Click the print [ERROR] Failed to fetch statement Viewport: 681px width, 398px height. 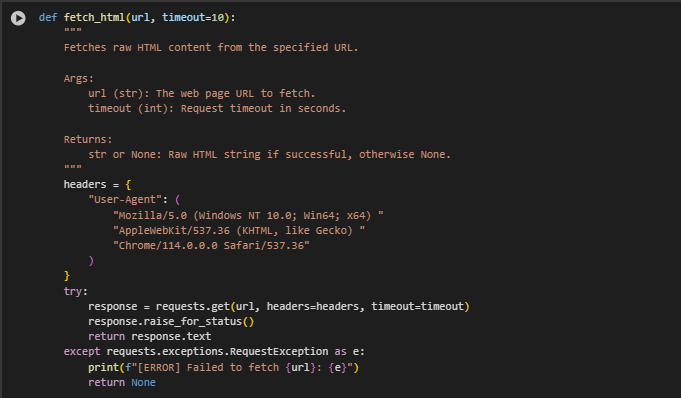pos(224,368)
